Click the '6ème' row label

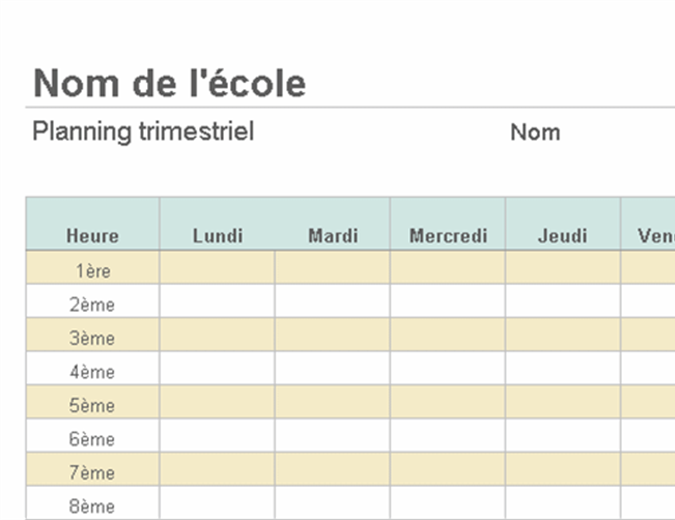point(92,439)
